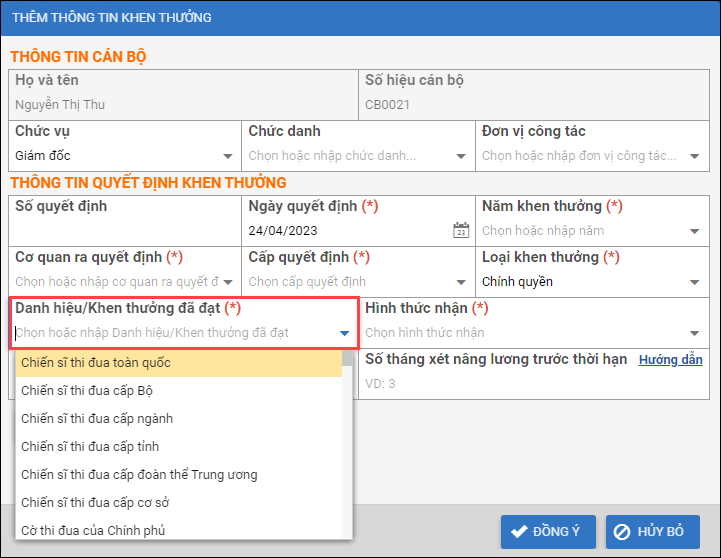The height and width of the screenshot is (558, 721).
Task: Open the Chức danh dropdown arrow
Action: coord(461,156)
